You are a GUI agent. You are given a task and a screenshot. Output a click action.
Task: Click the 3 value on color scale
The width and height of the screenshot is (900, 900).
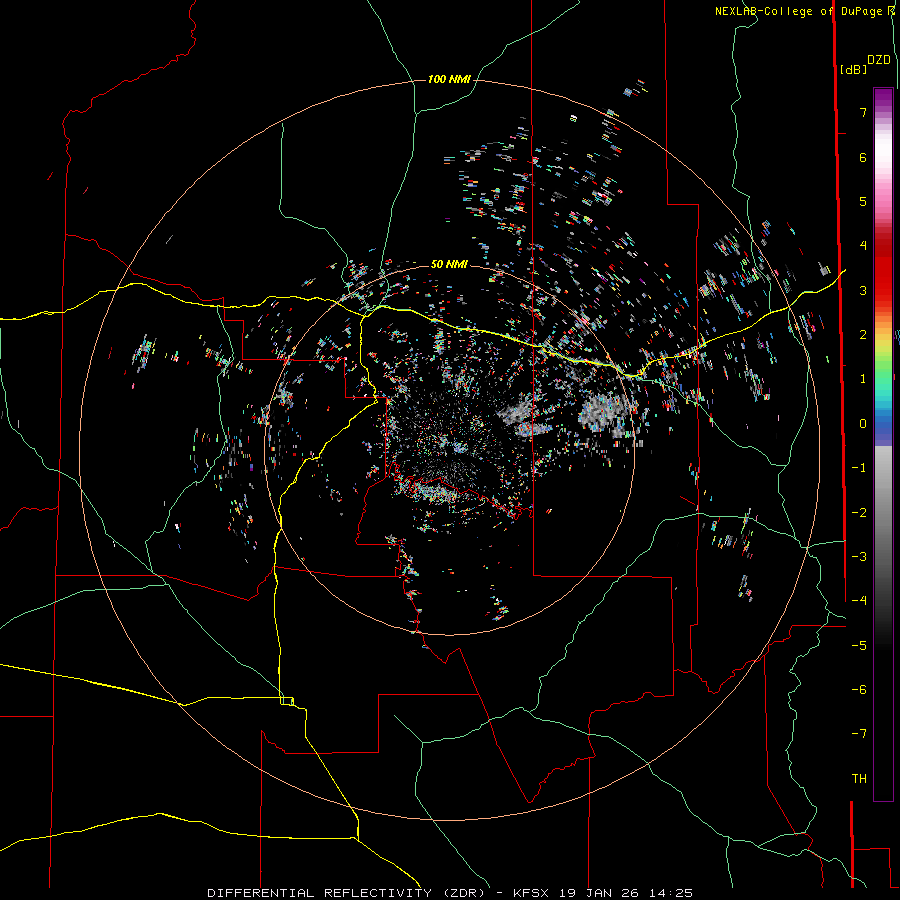(863, 290)
